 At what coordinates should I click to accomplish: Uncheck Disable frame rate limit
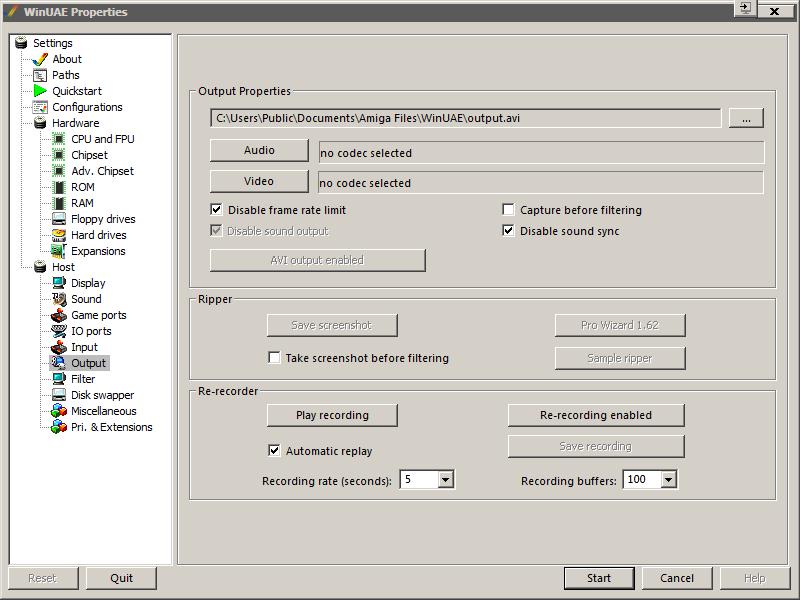pos(216,210)
